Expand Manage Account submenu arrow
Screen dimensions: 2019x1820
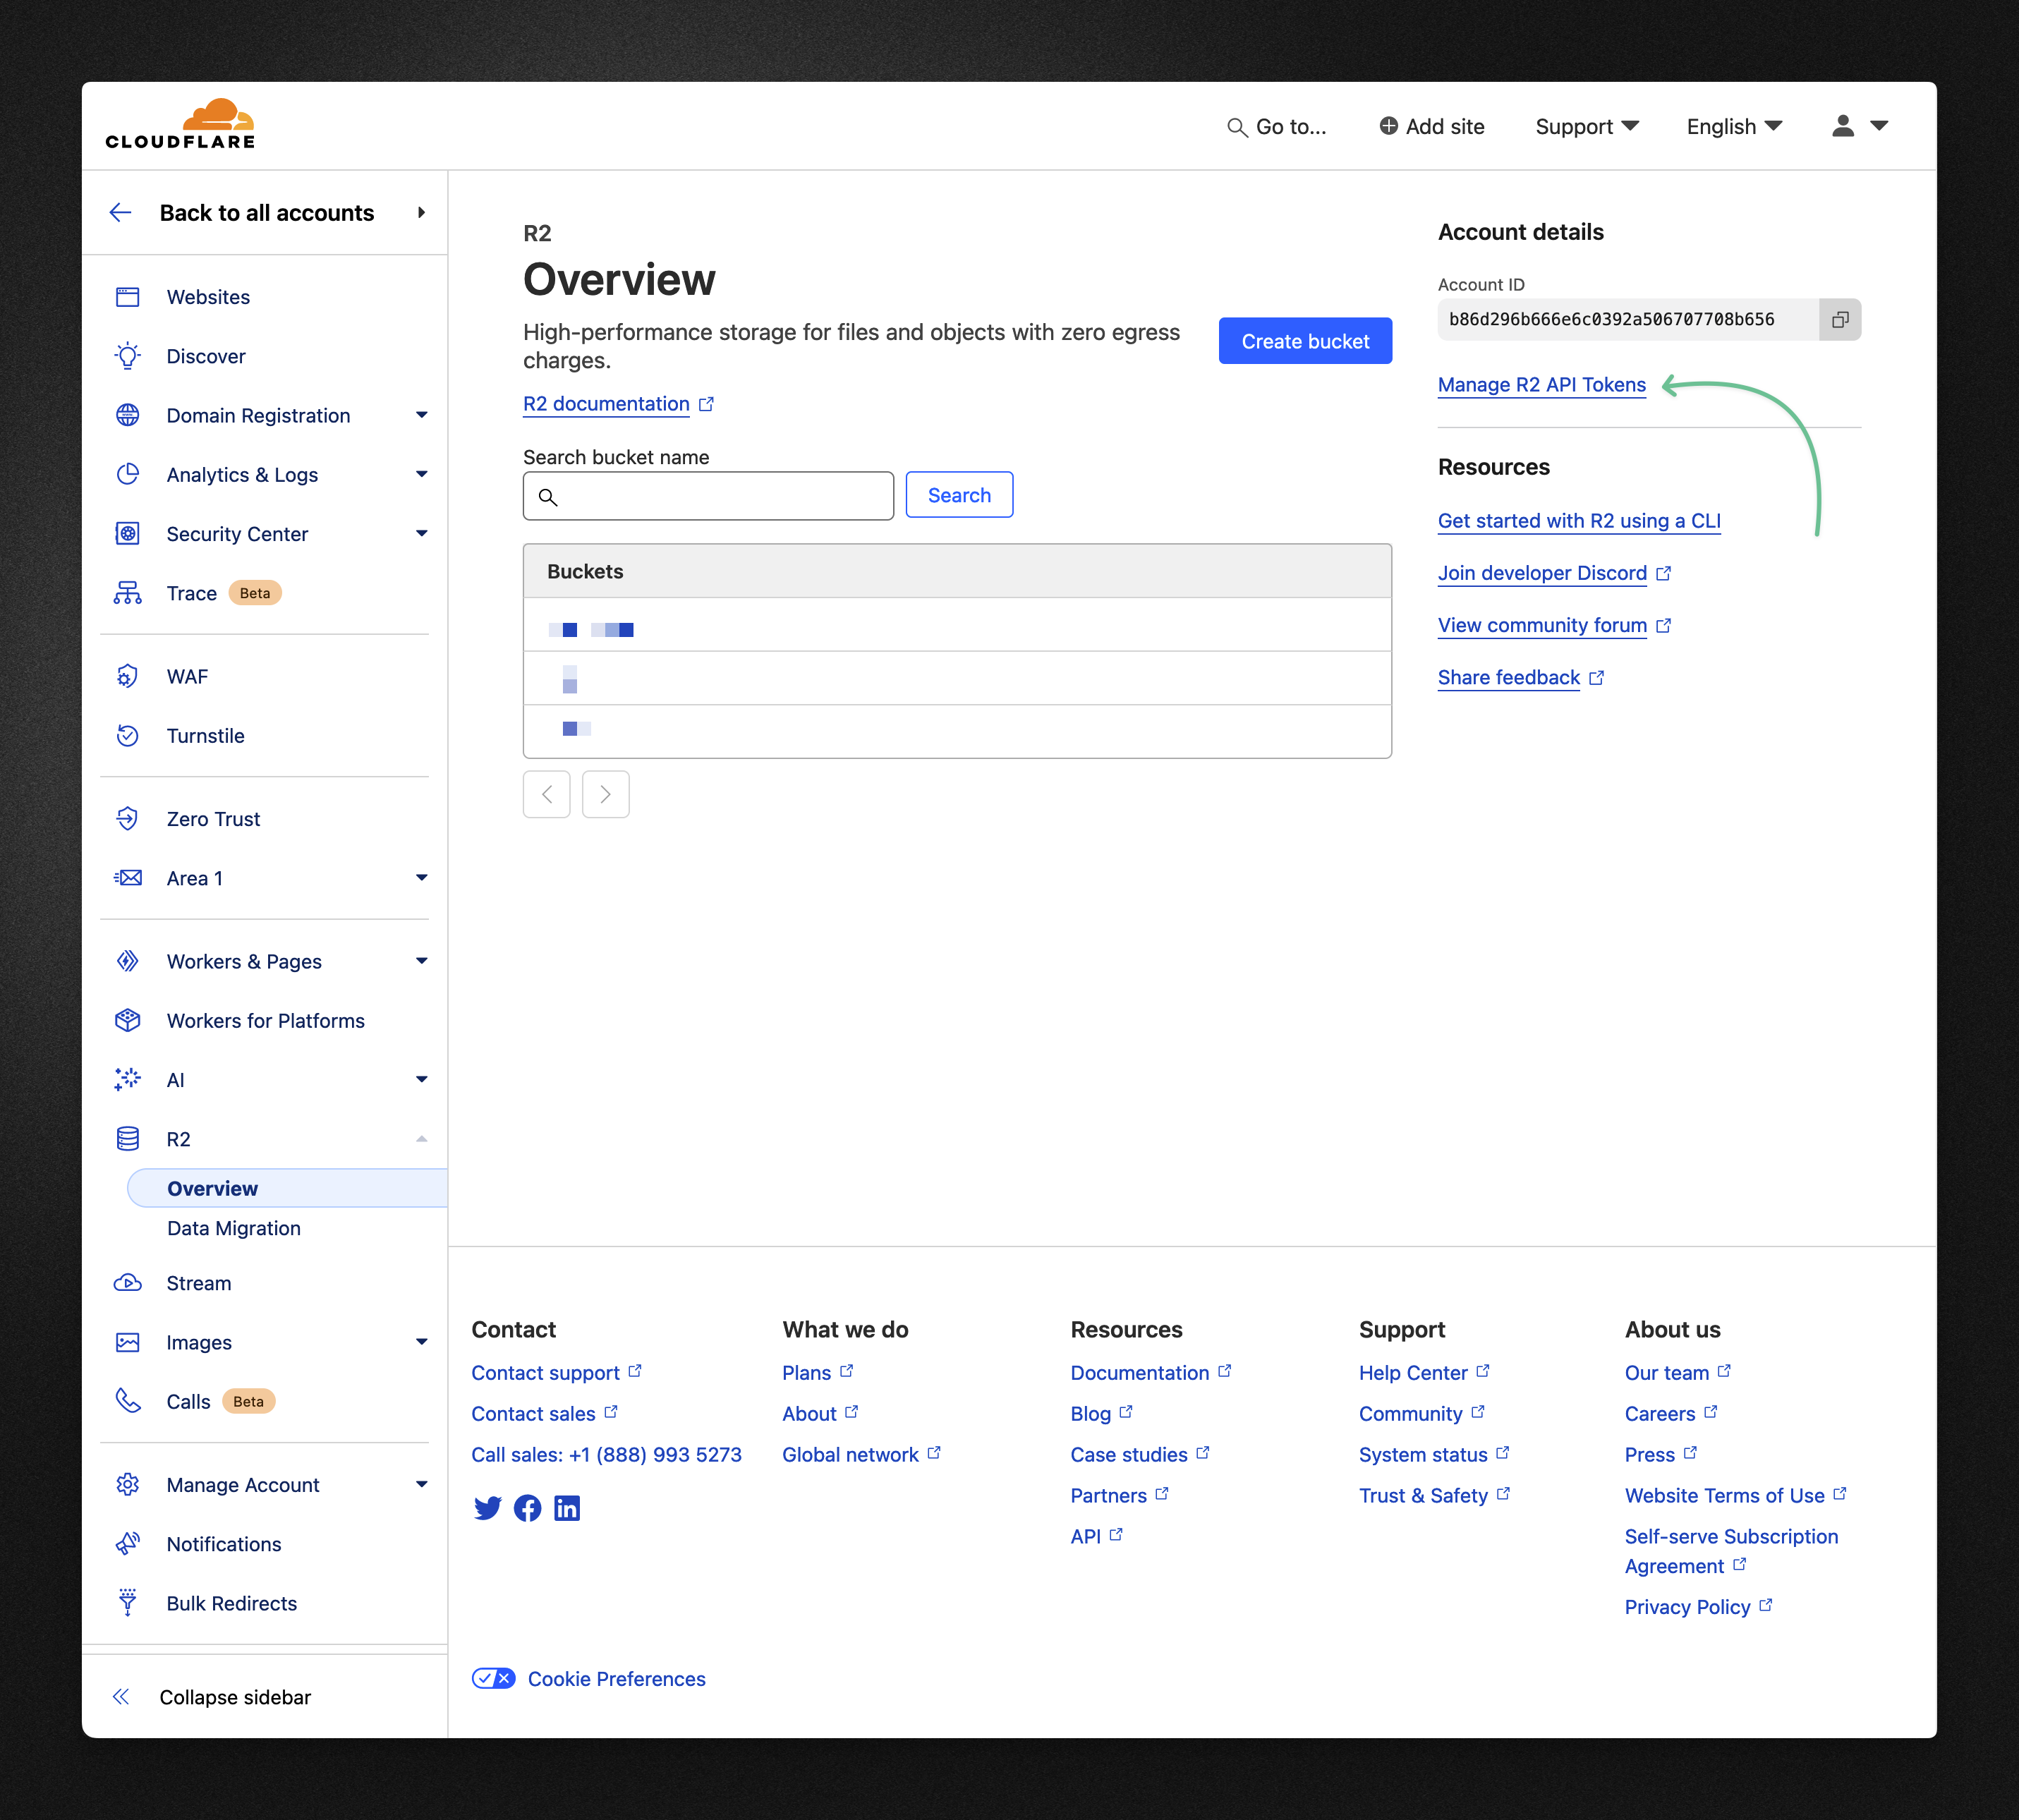click(x=422, y=1484)
